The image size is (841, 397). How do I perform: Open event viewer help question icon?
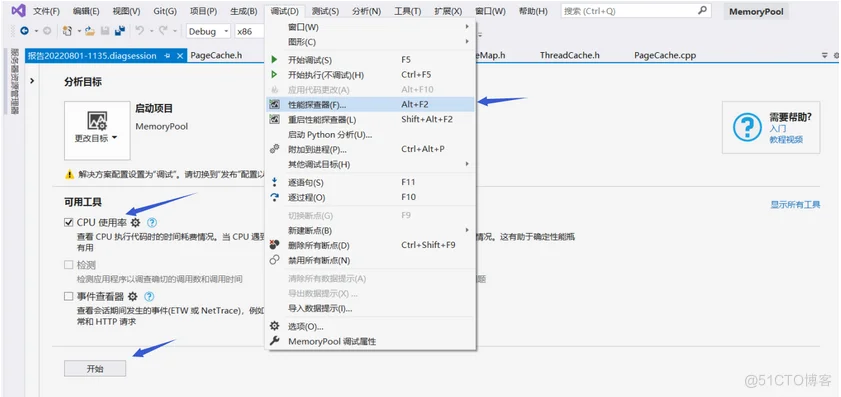tap(150, 296)
